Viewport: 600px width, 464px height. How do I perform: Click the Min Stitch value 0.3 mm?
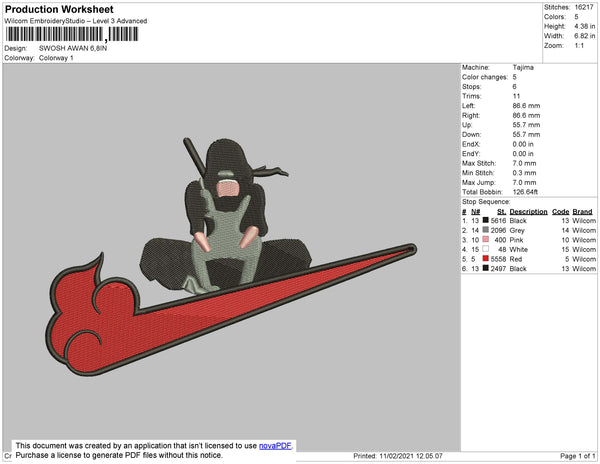click(524, 173)
